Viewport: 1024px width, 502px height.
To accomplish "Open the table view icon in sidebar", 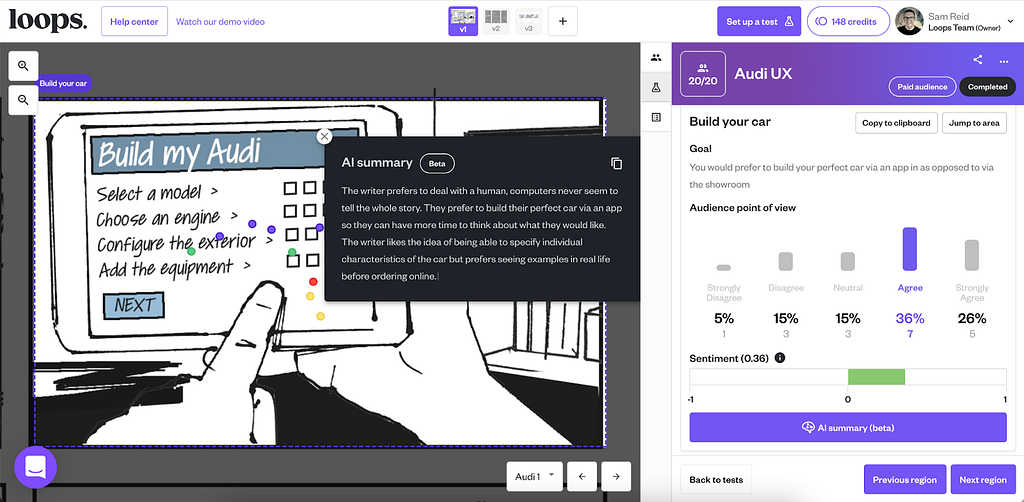I will [x=656, y=117].
